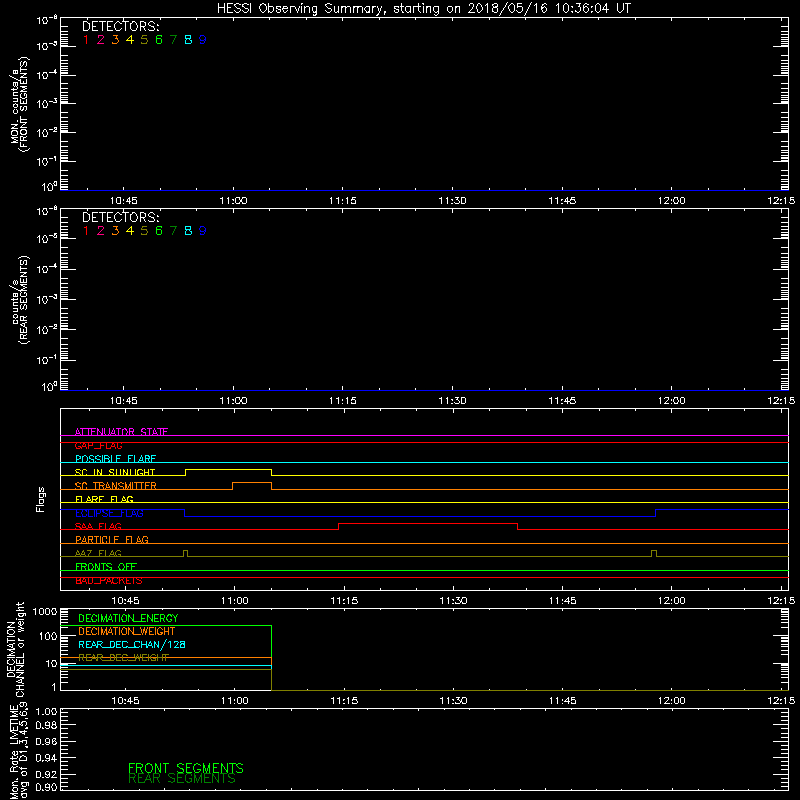Click cyan detector number 8 in front segments legend
800x800 pixels.
tap(188, 40)
